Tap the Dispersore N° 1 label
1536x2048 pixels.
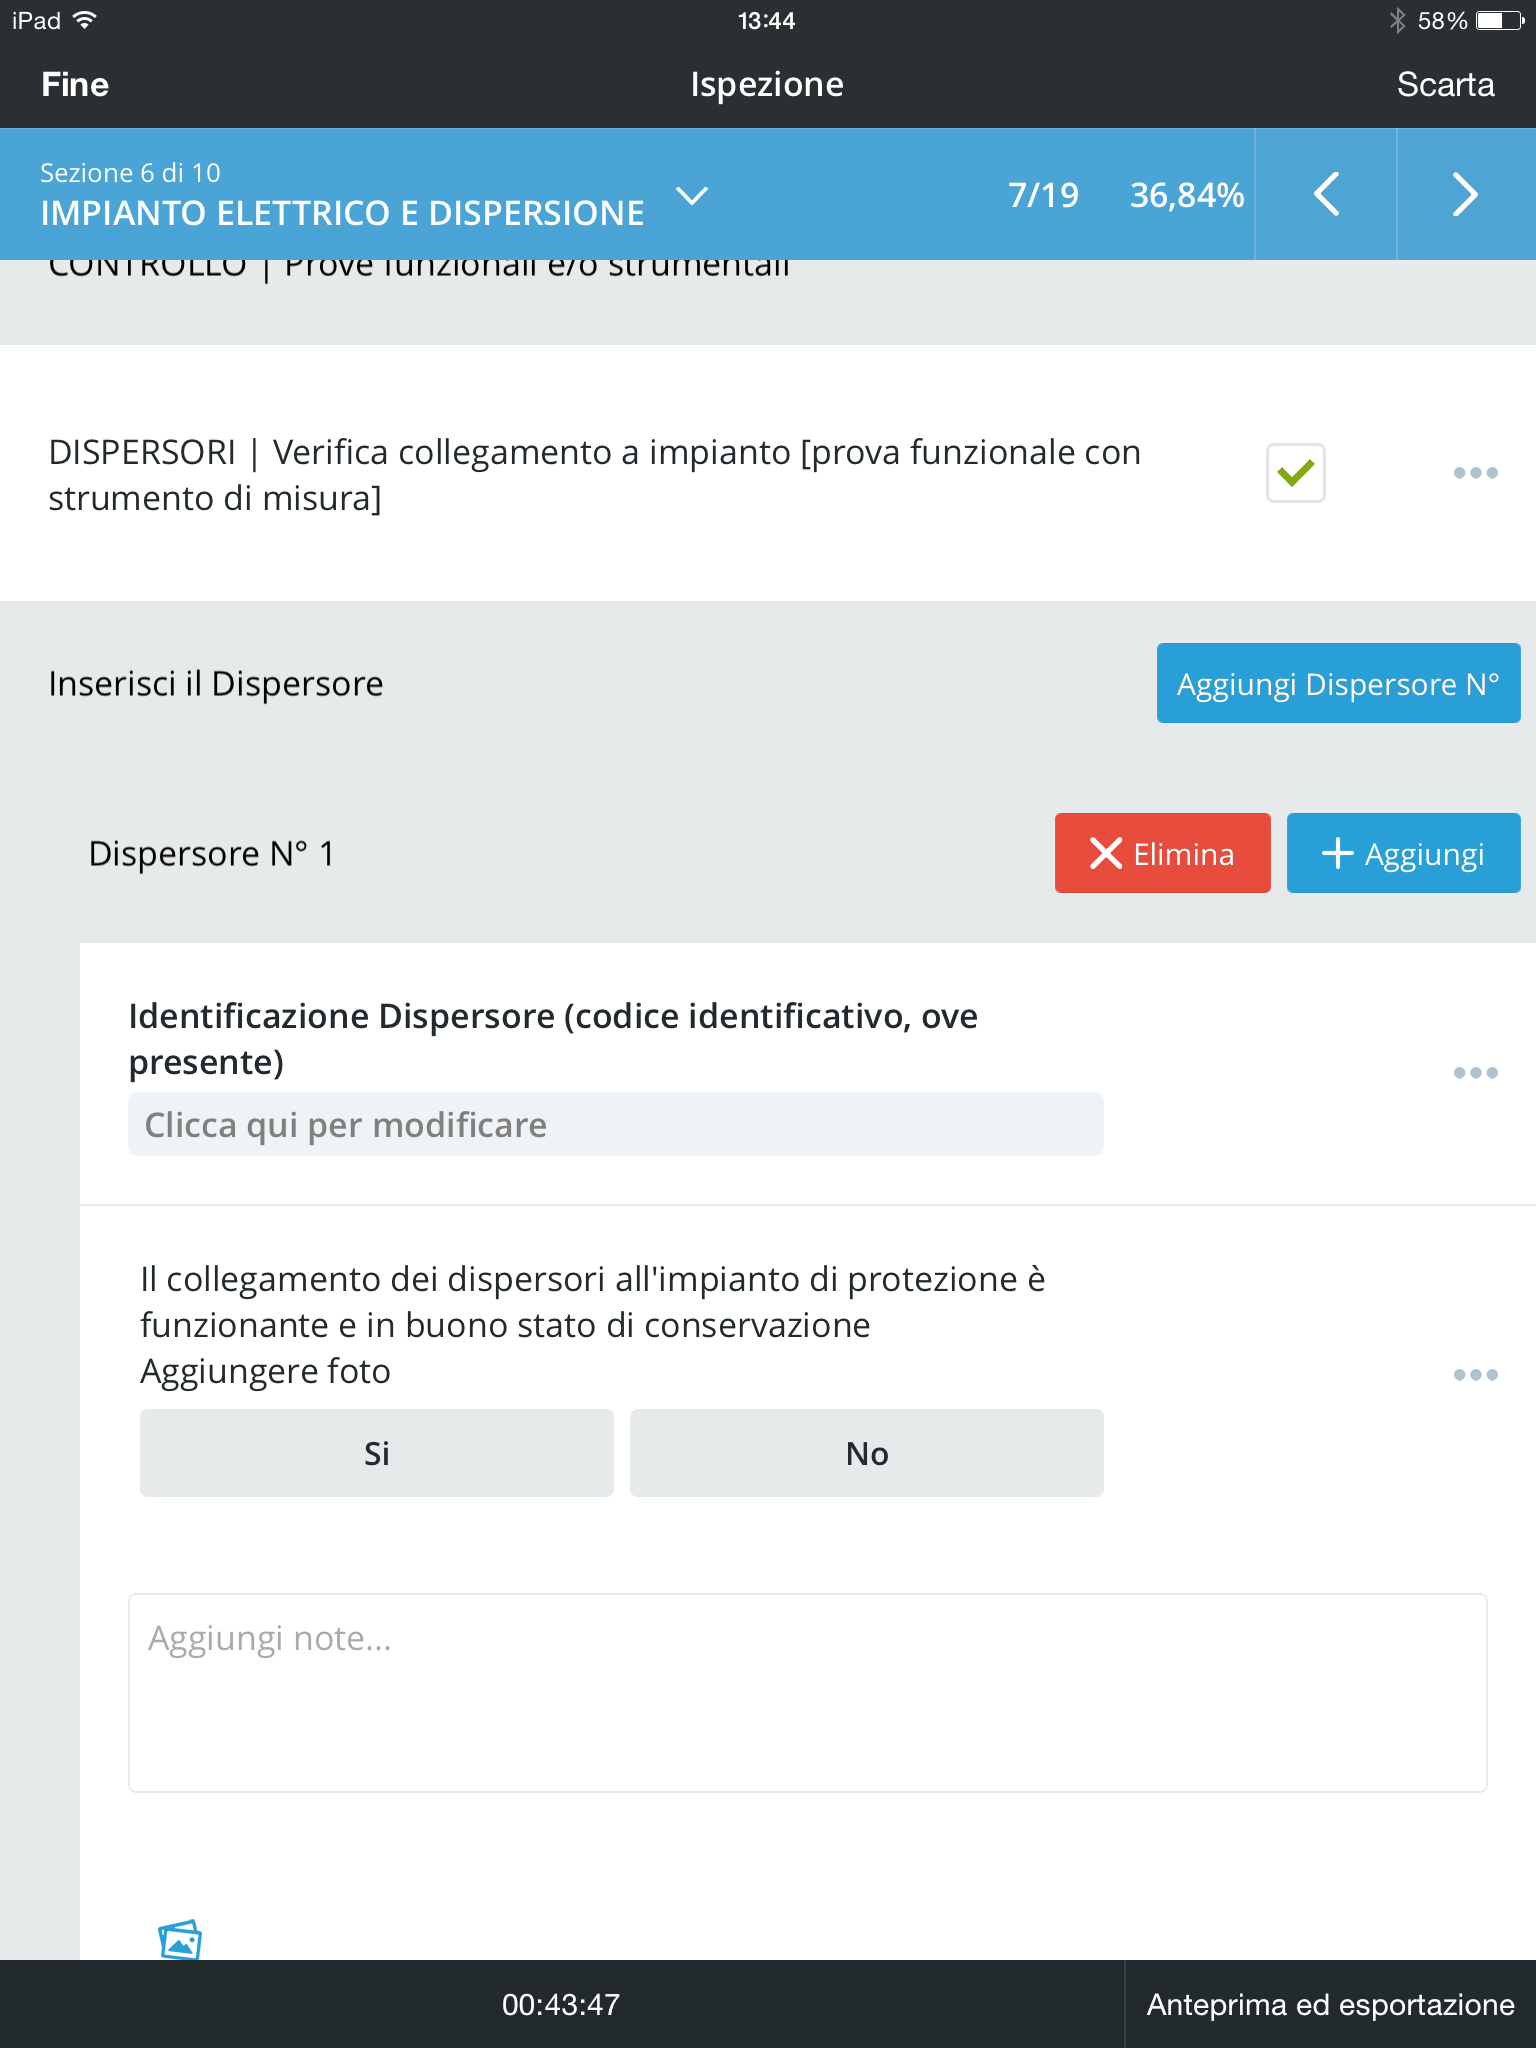212,854
